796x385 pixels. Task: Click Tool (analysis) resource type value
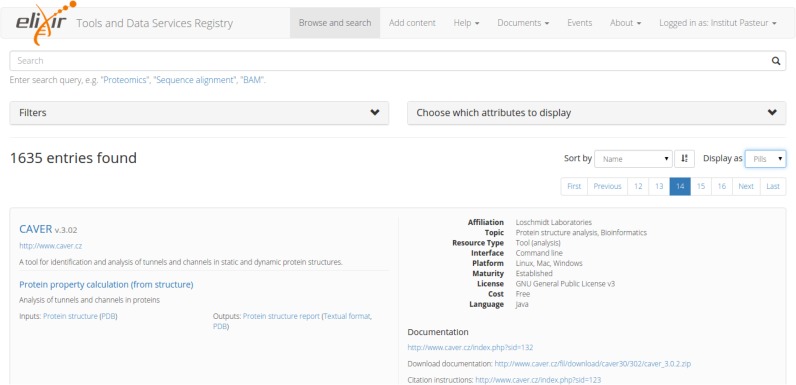pos(538,243)
